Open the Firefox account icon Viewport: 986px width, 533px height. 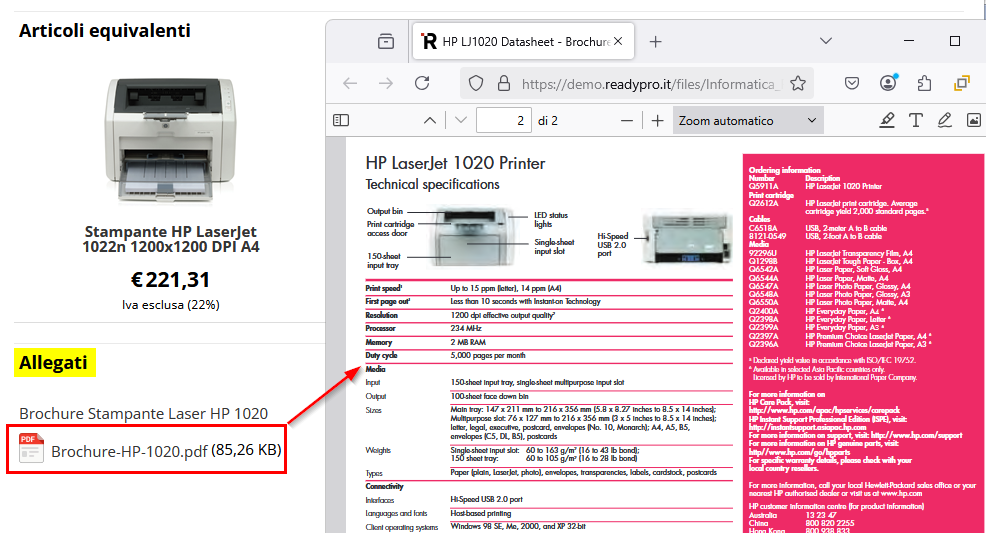[888, 83]
